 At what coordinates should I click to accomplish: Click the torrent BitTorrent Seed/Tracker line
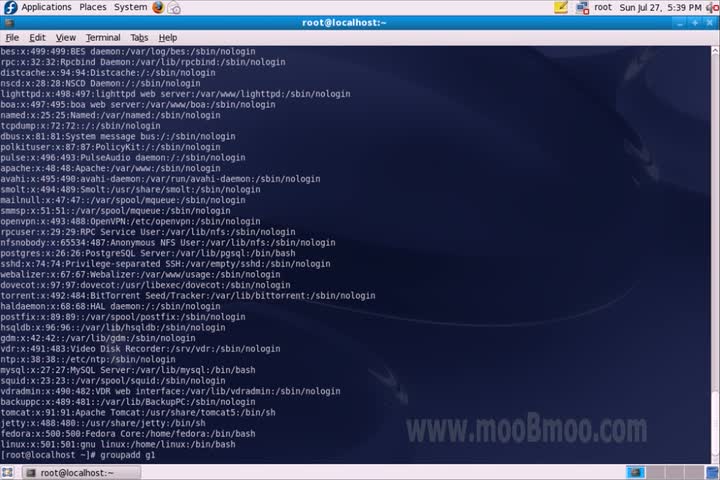click(188, 295)
